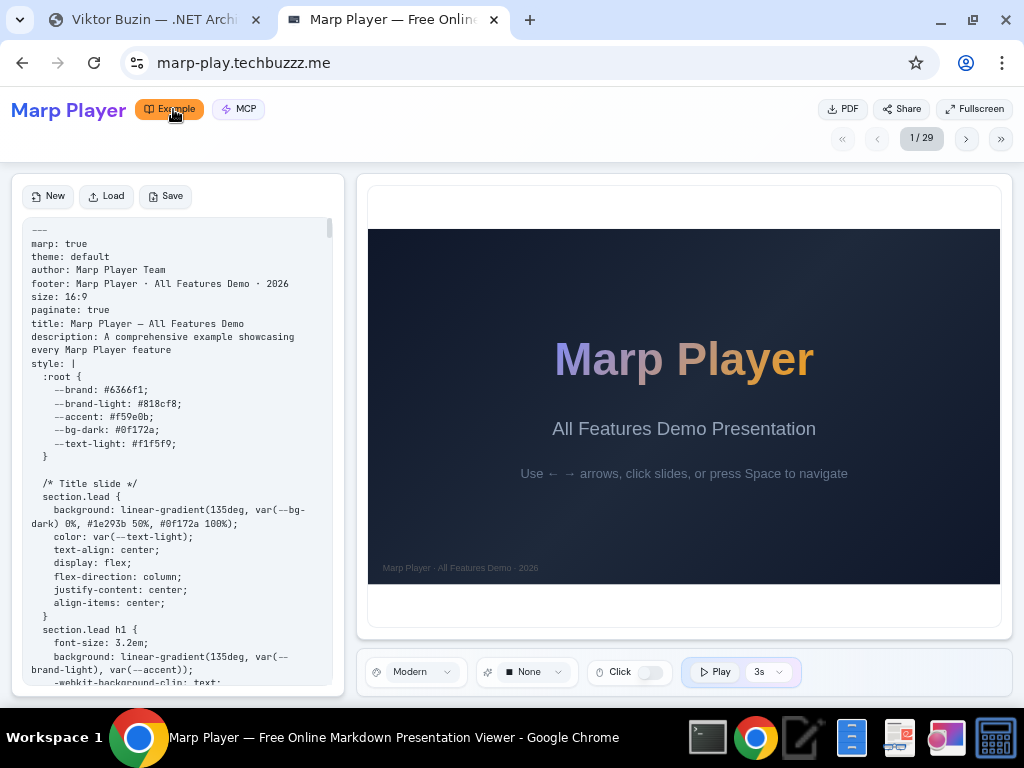Load a markdown file
1024x768 pixels.
point(106,197)
